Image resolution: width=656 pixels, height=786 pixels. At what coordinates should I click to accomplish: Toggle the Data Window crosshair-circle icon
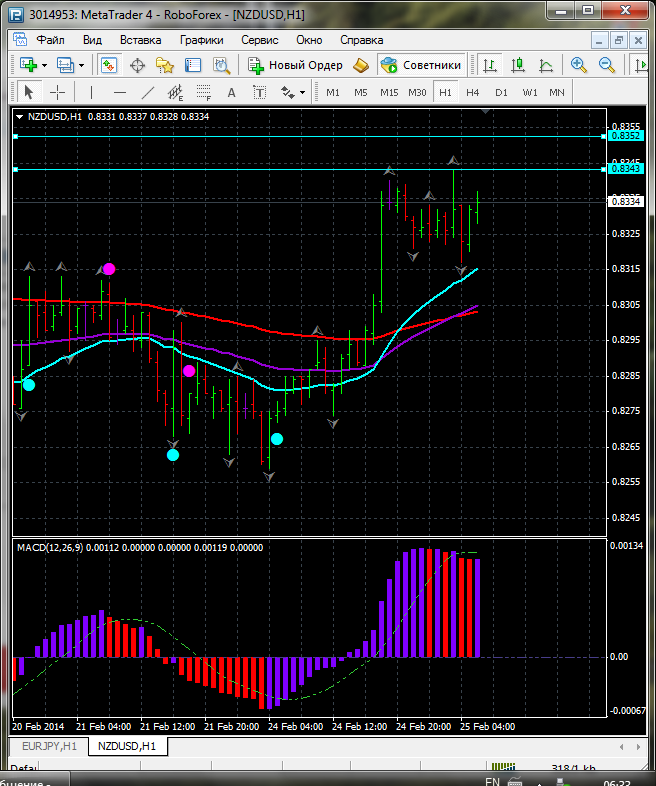click(x=137, y=65)
